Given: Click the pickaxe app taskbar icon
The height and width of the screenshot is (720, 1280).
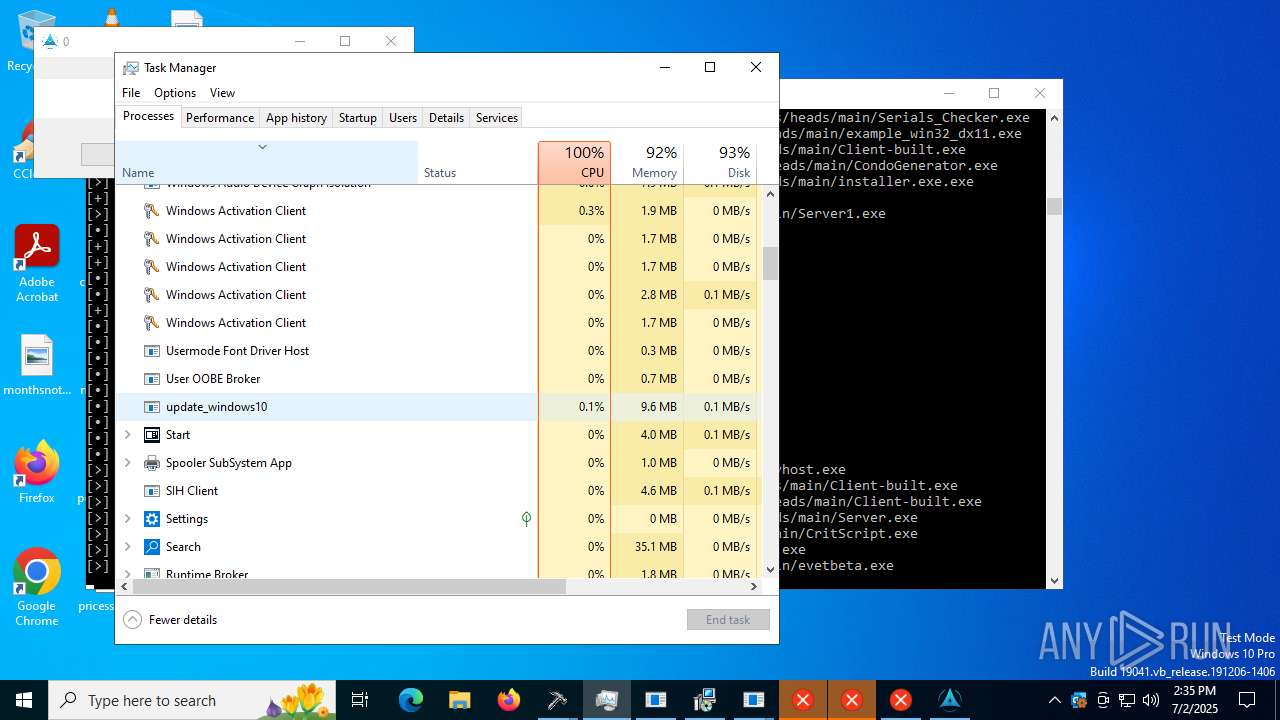Looking at the screenshot, I should pyautogui.click(x=558, y=700).
